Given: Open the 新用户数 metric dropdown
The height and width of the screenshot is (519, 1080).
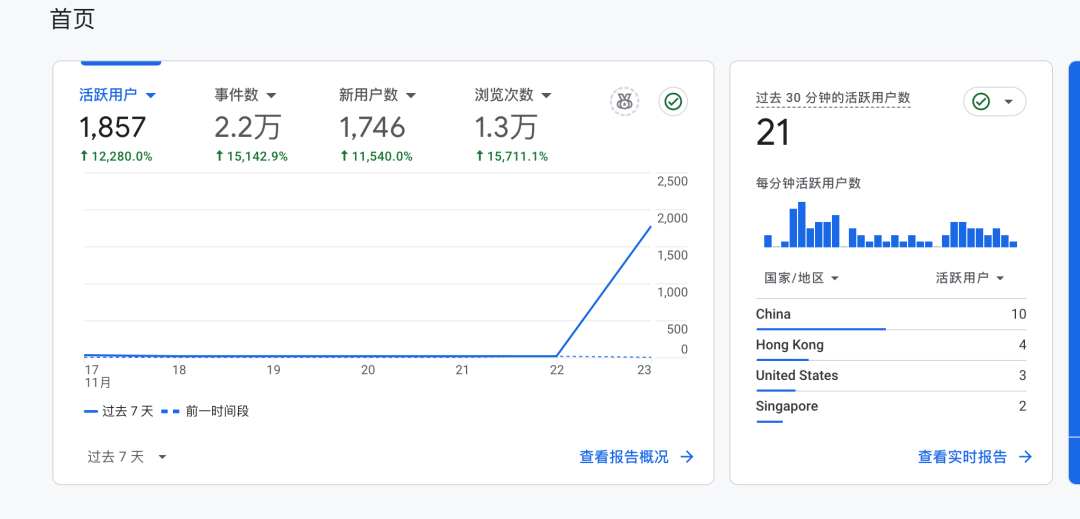Looking at the screenshot, I should tap(377, 95).
